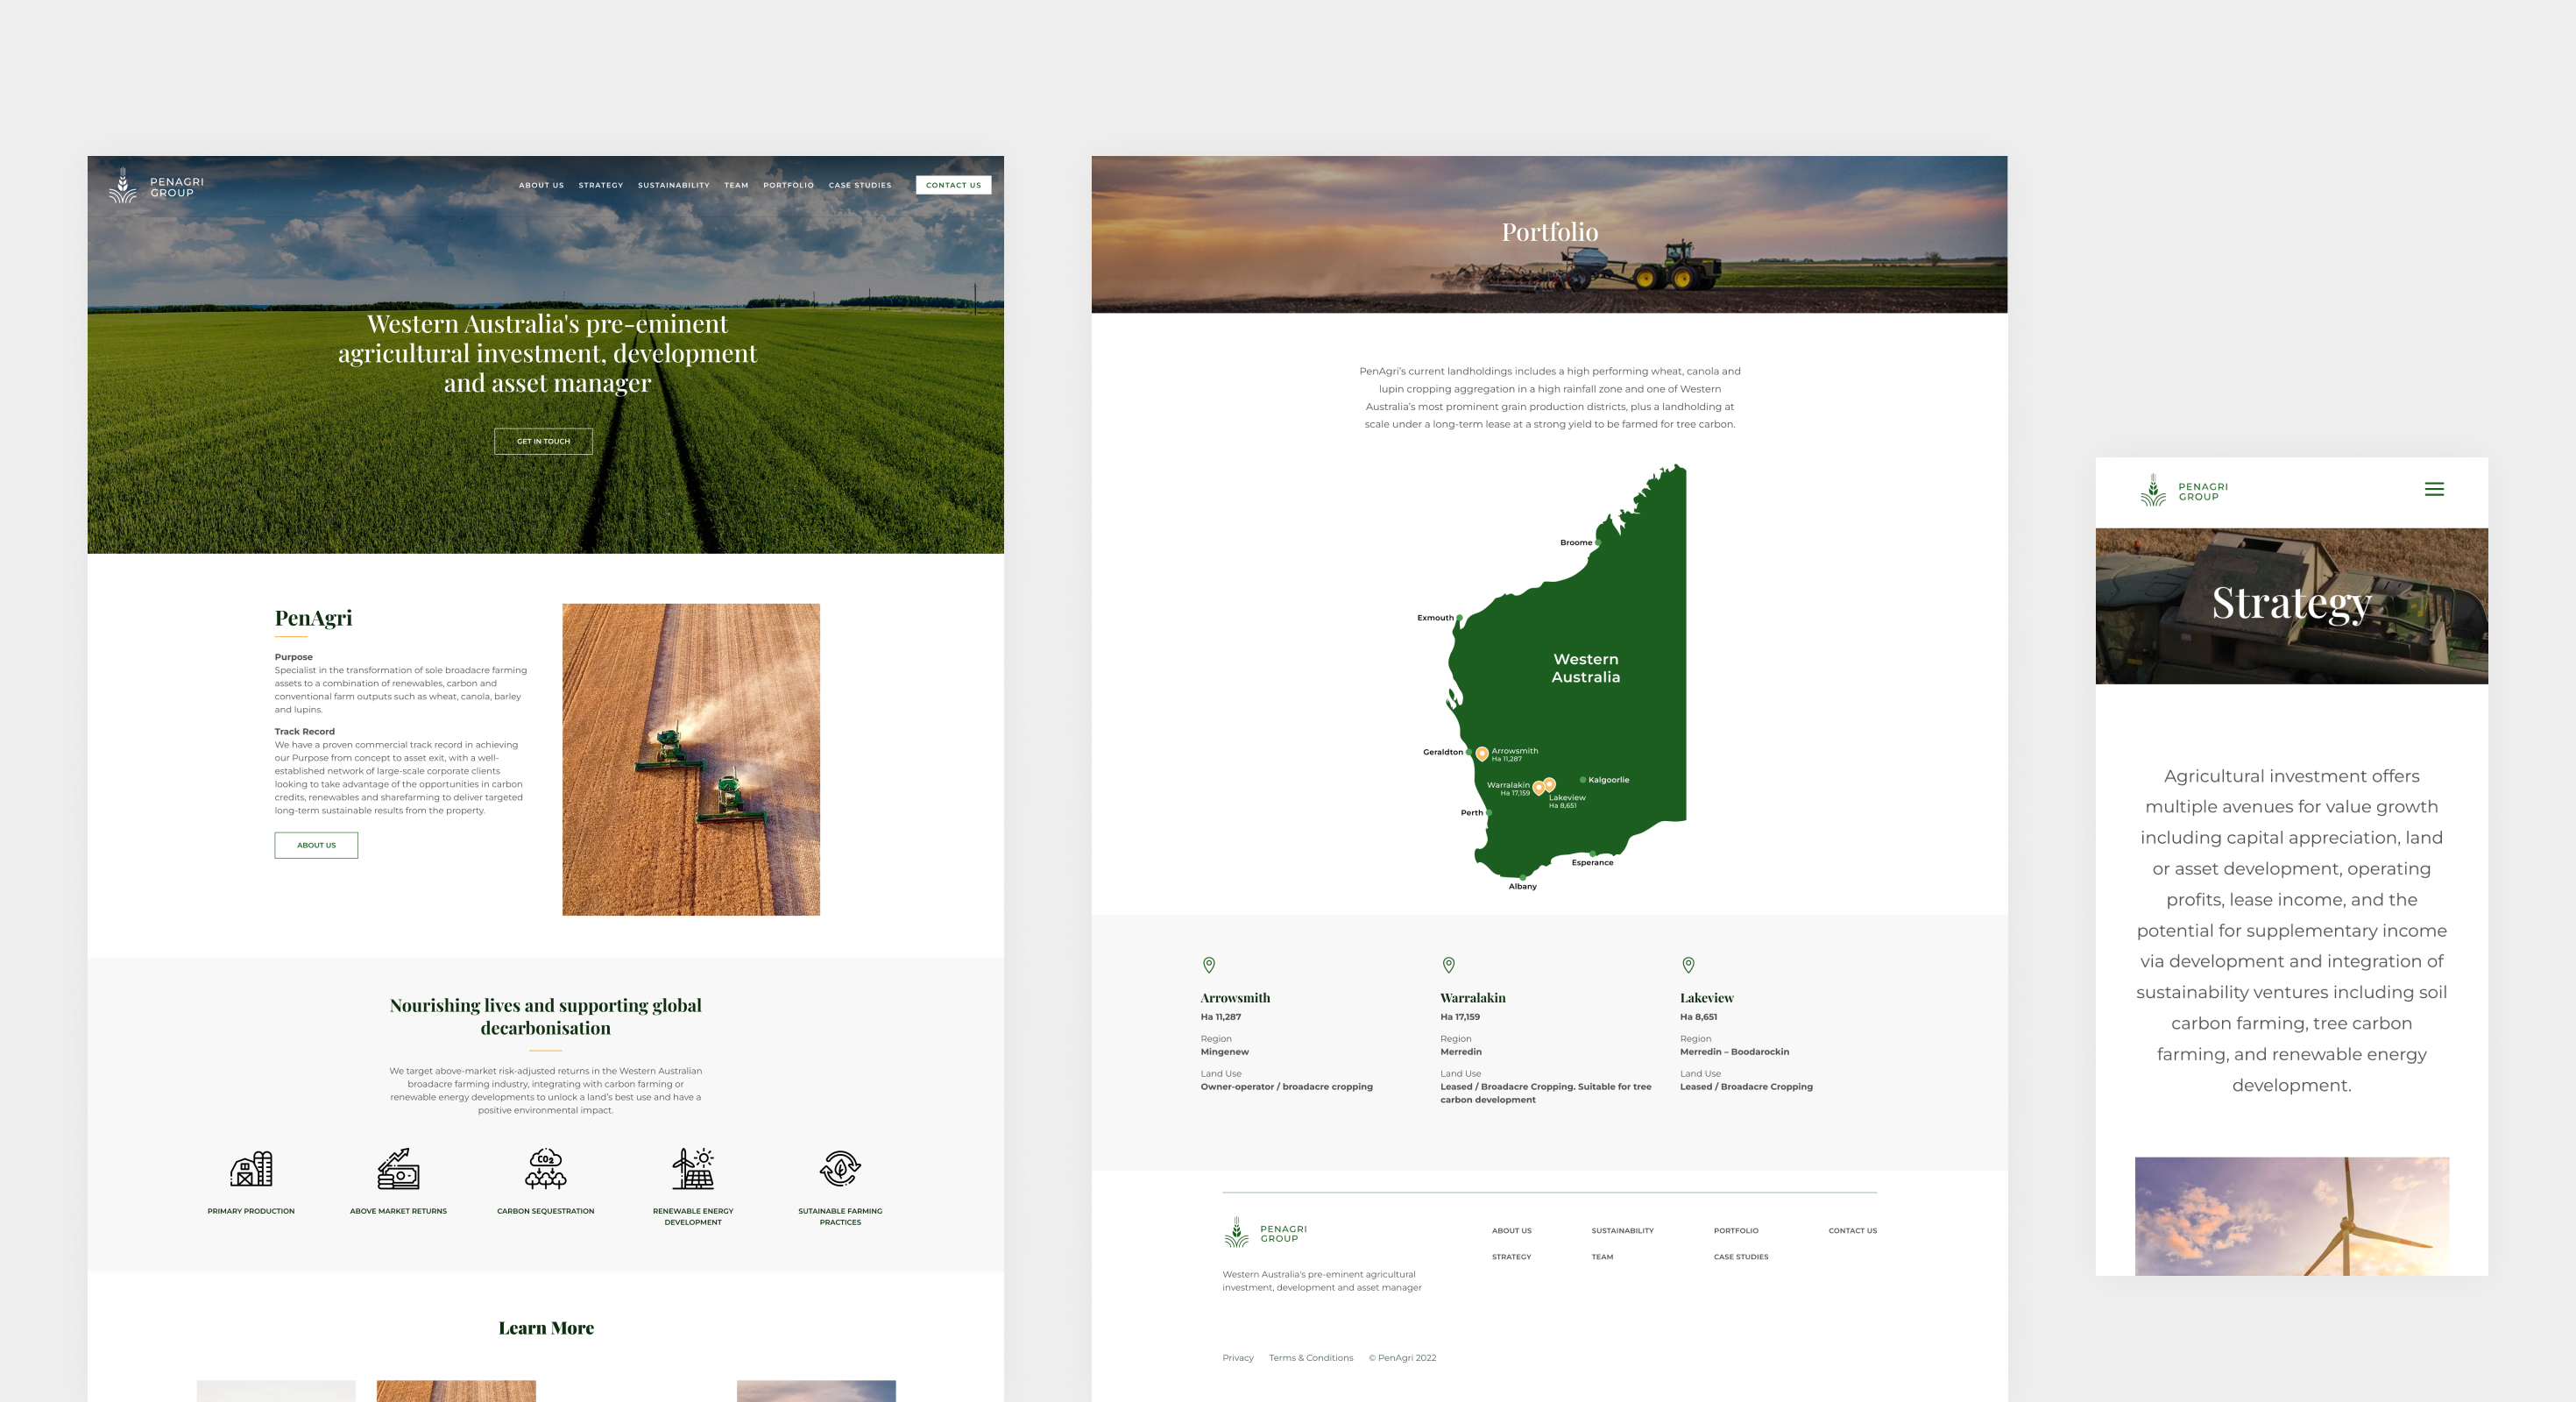Open the mobile hamburger menu

[x=2433, y=489]
